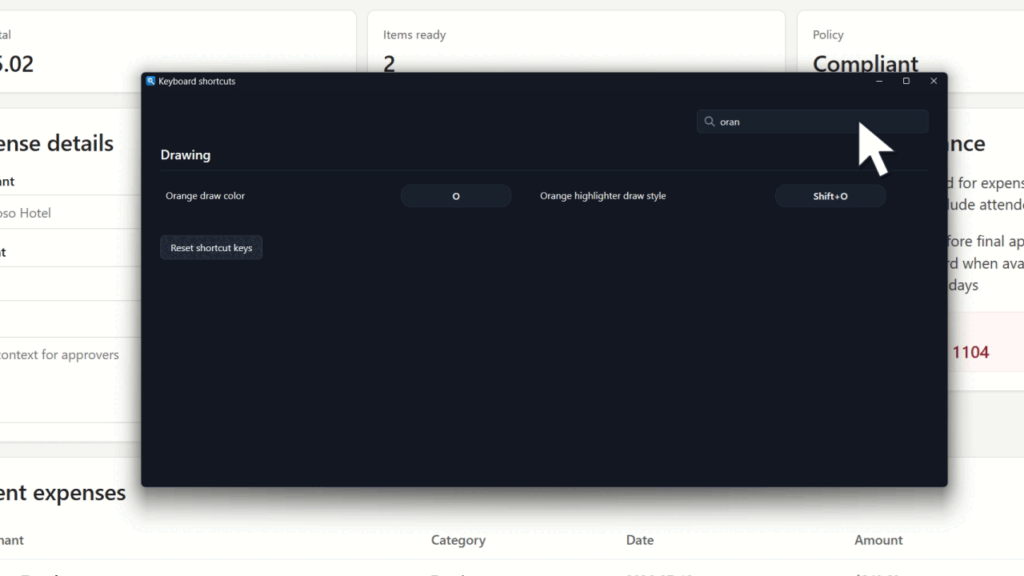Click the red 1104 value
1024x576 pixels.
pyautogui.click(x=970, y=353)
